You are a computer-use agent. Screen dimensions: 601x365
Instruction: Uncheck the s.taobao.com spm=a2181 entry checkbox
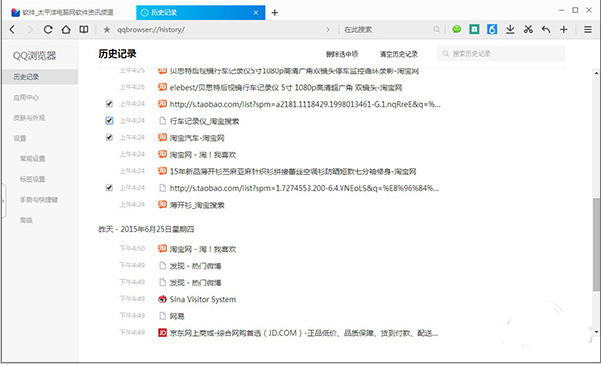pyautogui.click(x=109, y=104)
